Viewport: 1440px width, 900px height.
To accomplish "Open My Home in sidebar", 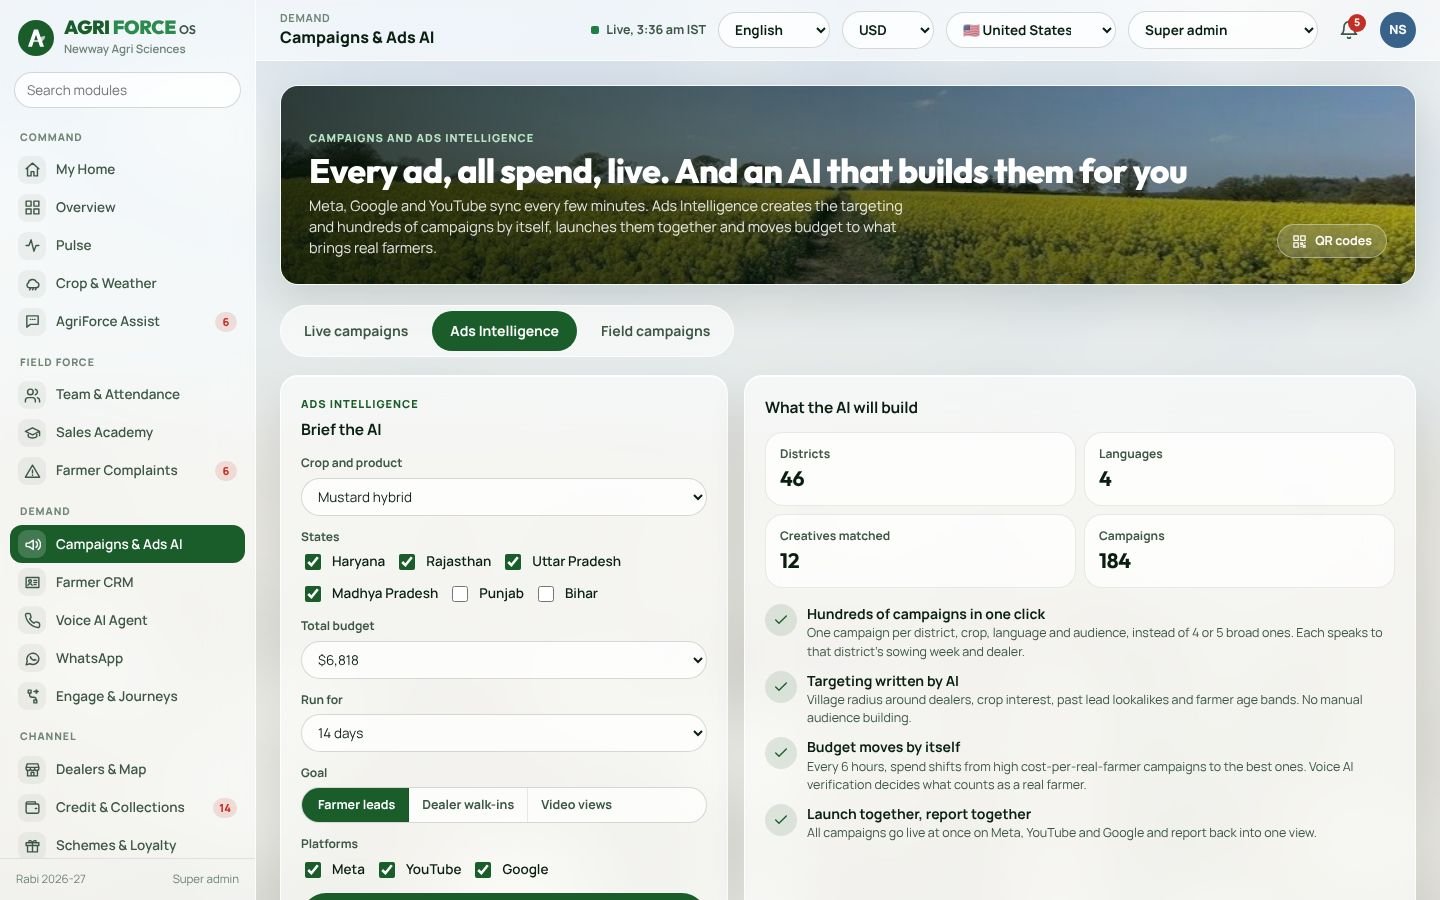I will coord(127,170).
